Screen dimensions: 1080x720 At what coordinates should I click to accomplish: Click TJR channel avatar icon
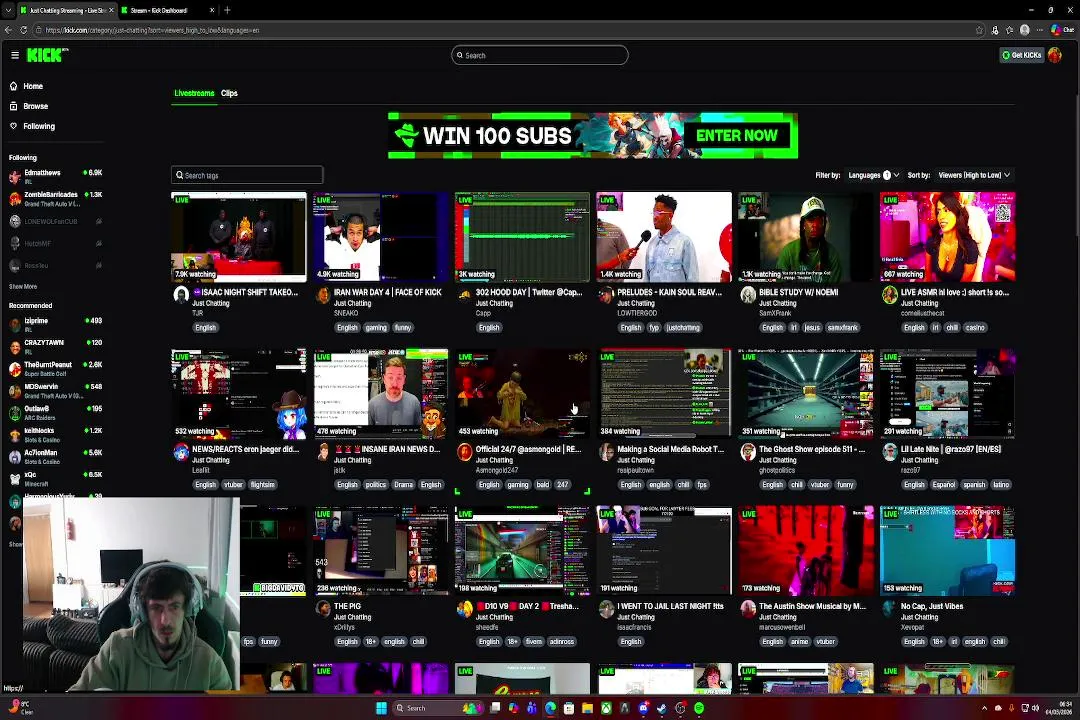pyautogui.click(x=181, y=295)
